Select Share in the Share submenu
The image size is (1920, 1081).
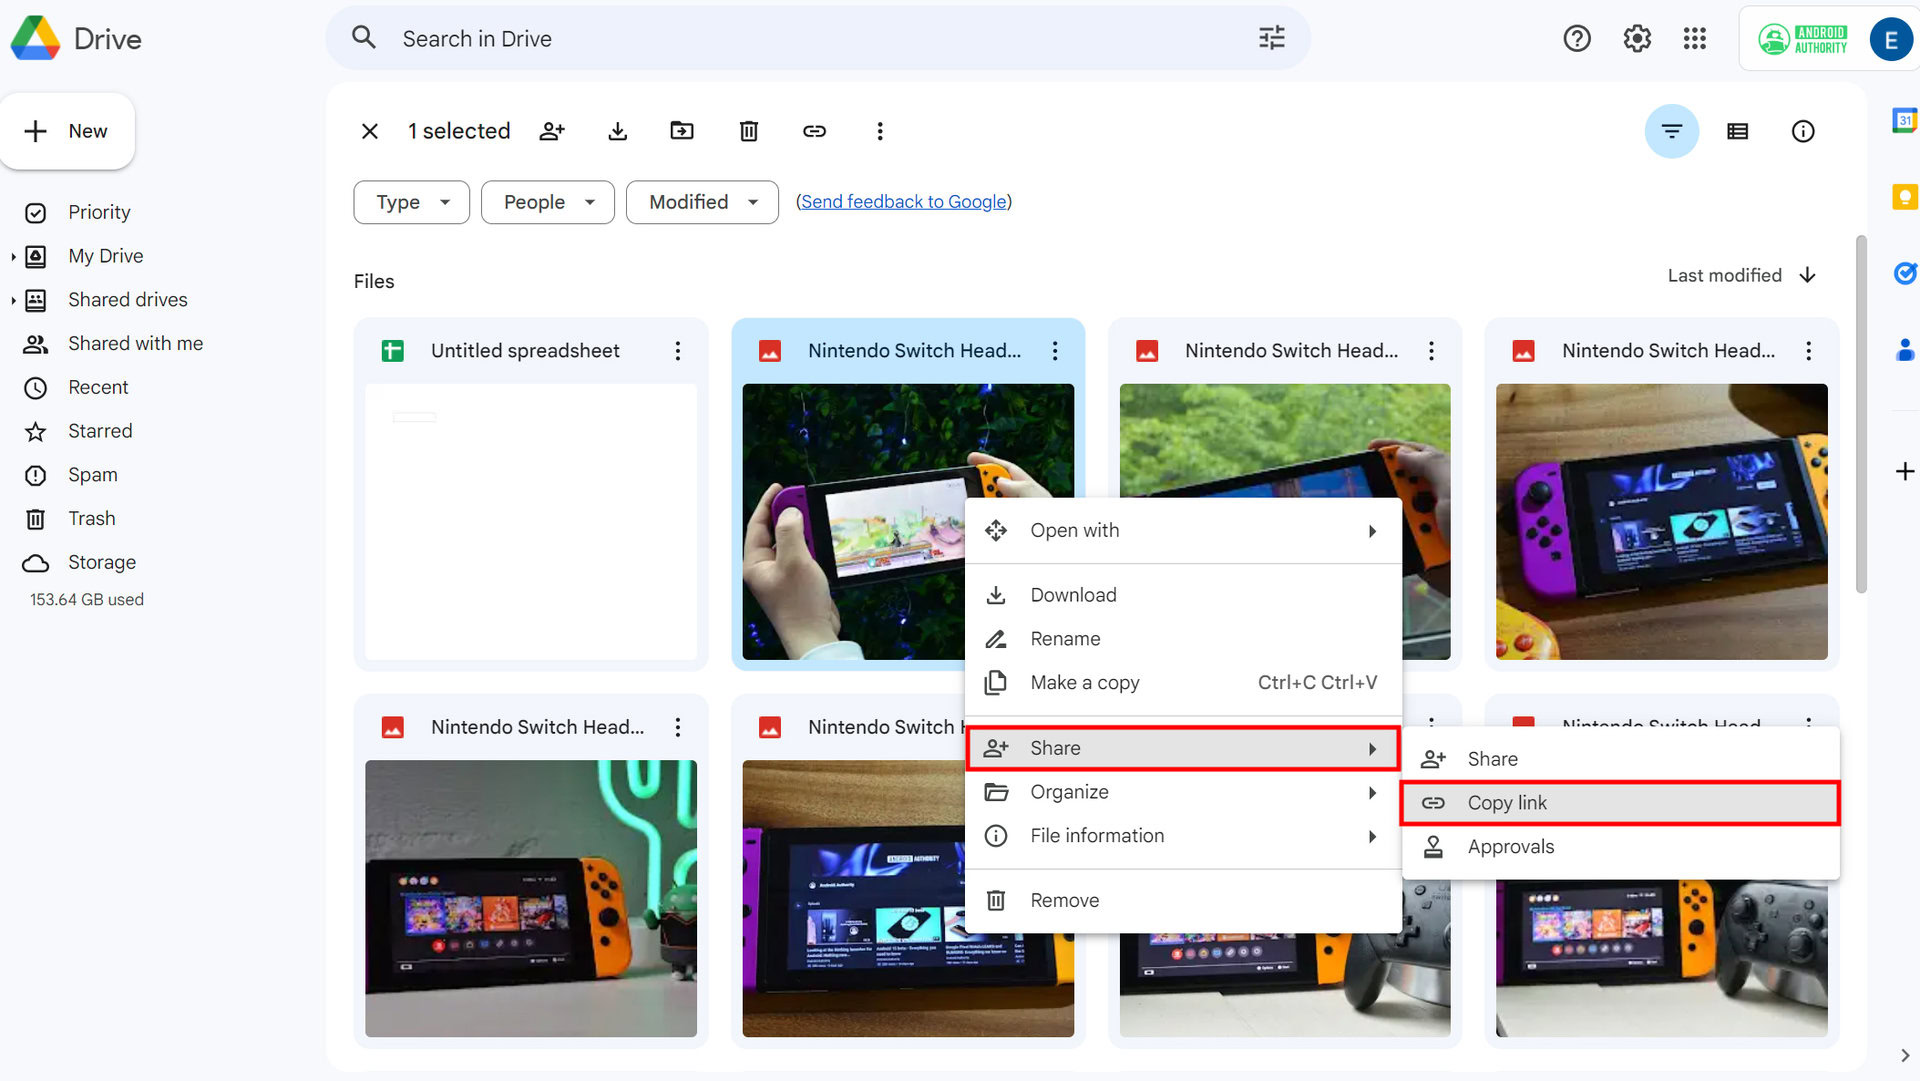tap(1620, 759)
